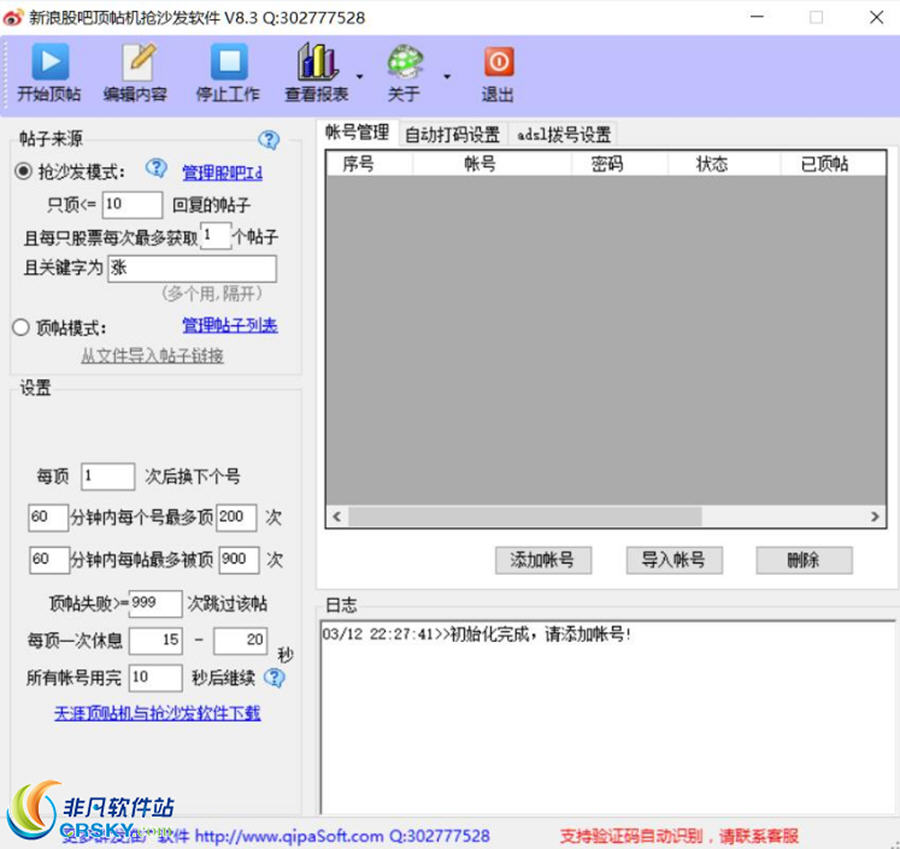Click the 停止工作 stop icon
The height and width of the screenshot is (849, 900).
click(x=229, y=61)
